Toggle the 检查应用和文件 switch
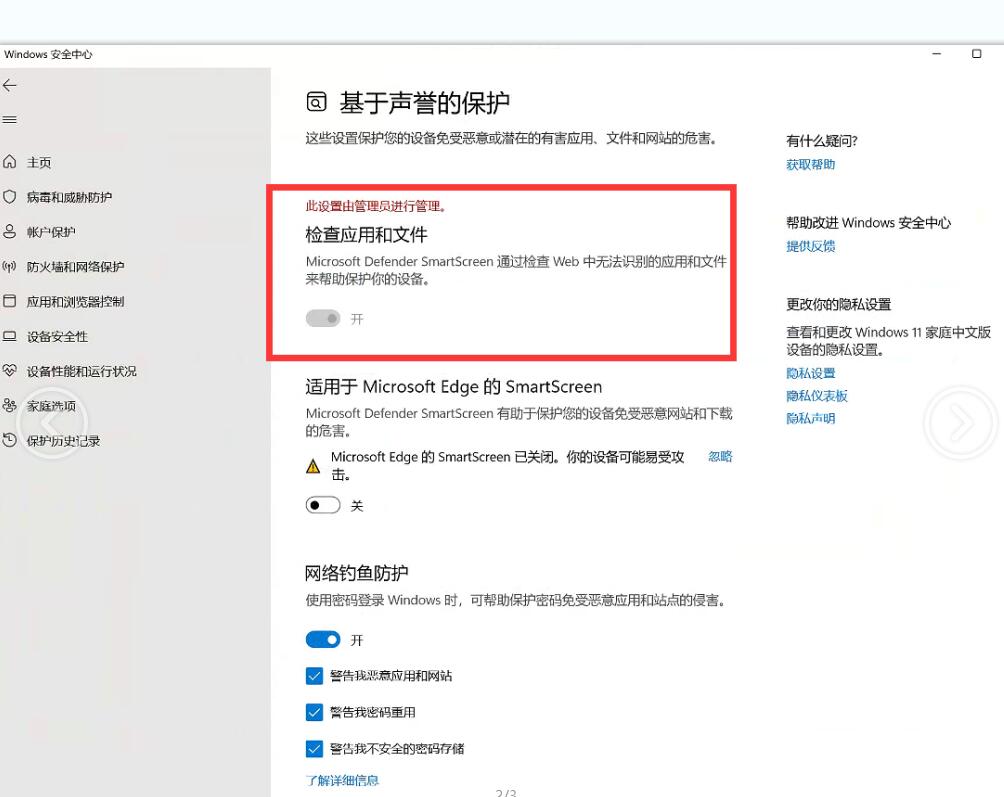 click(323, 318)
